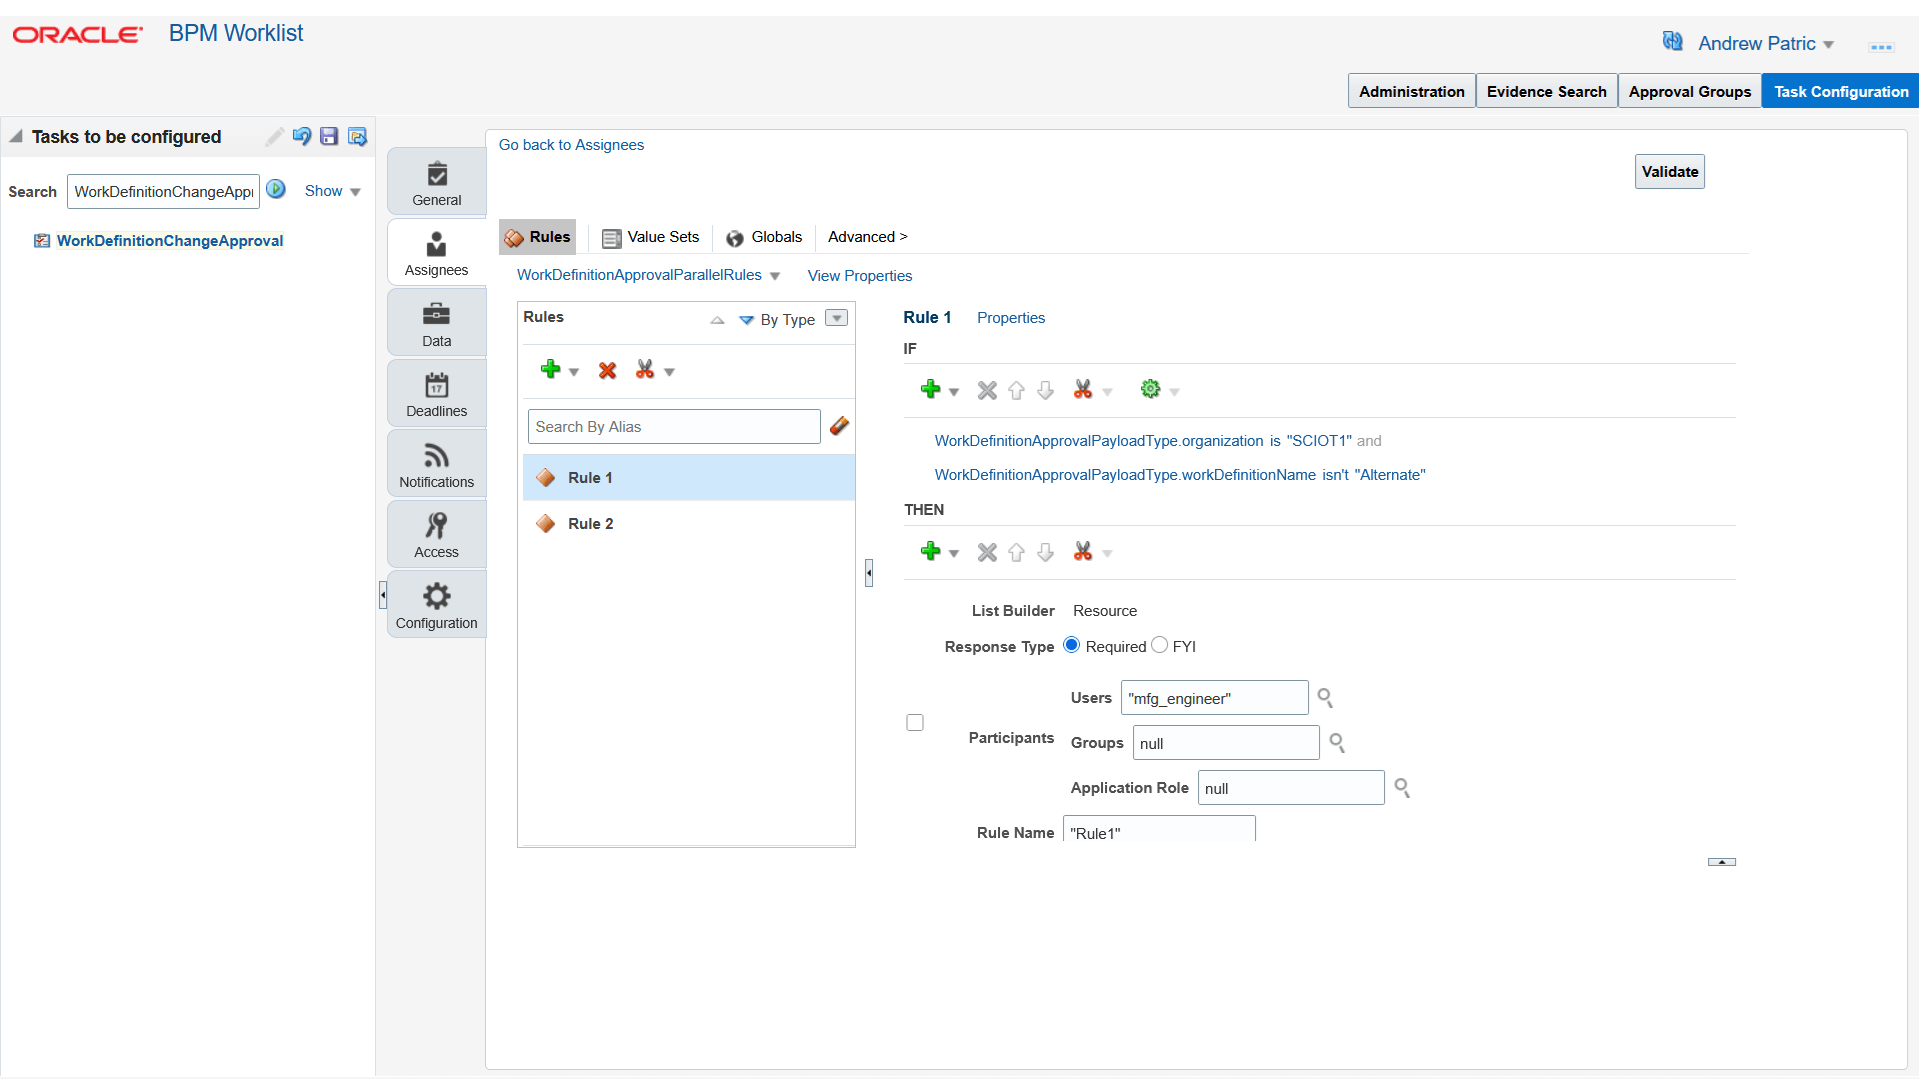
Task: Go back to Assignees link
Action: pyautogui.click(x=571, y=145)
